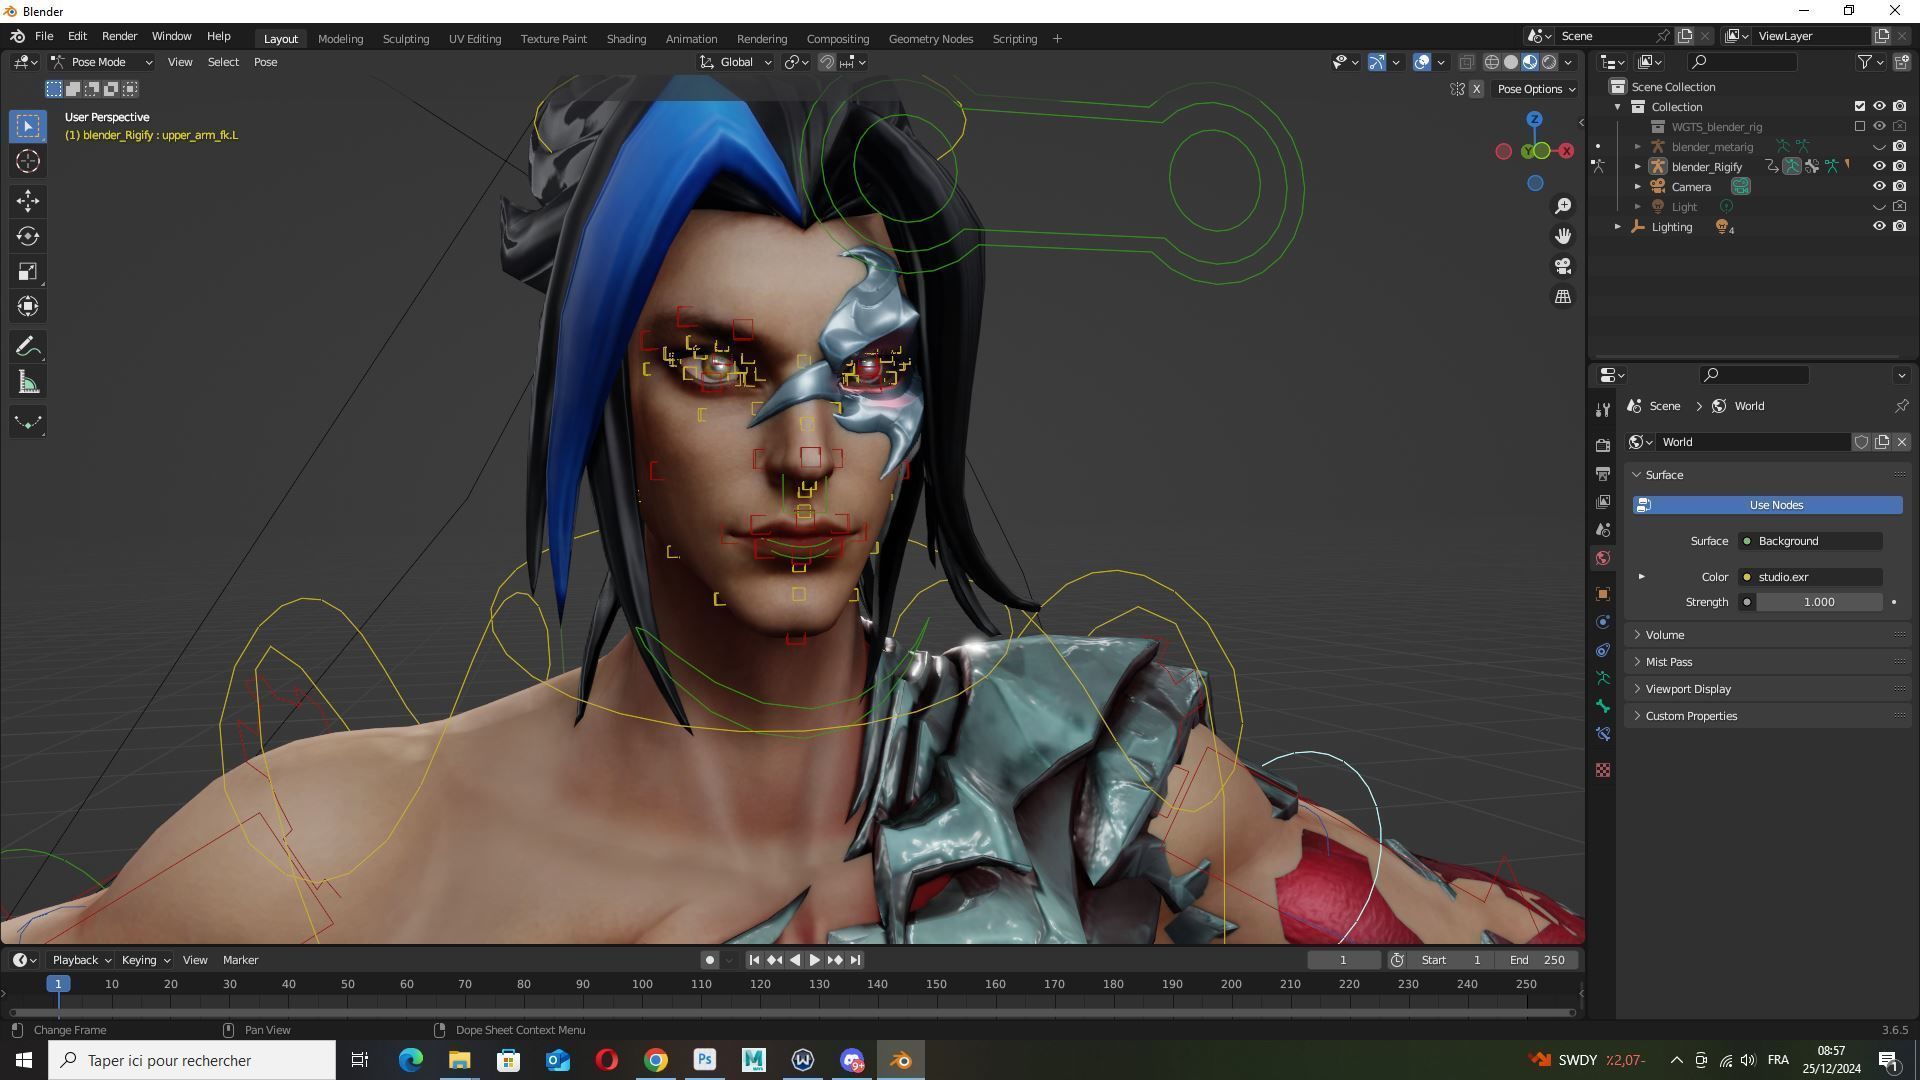The width and height of the screenshot is (1920, 1080).
Task: Click the zoom viewport magnifier icon
Action: (1563, 206)
